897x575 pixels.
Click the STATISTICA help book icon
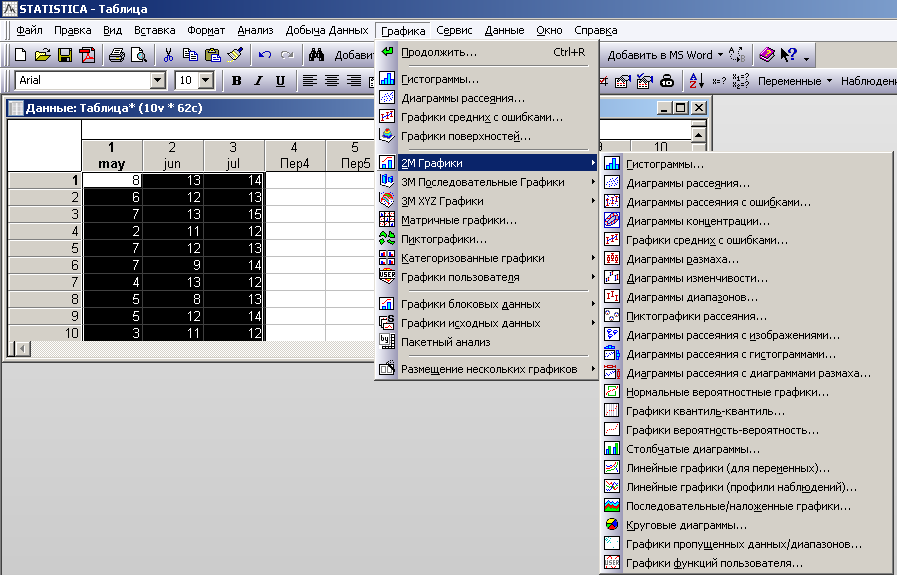click(767, 55)
